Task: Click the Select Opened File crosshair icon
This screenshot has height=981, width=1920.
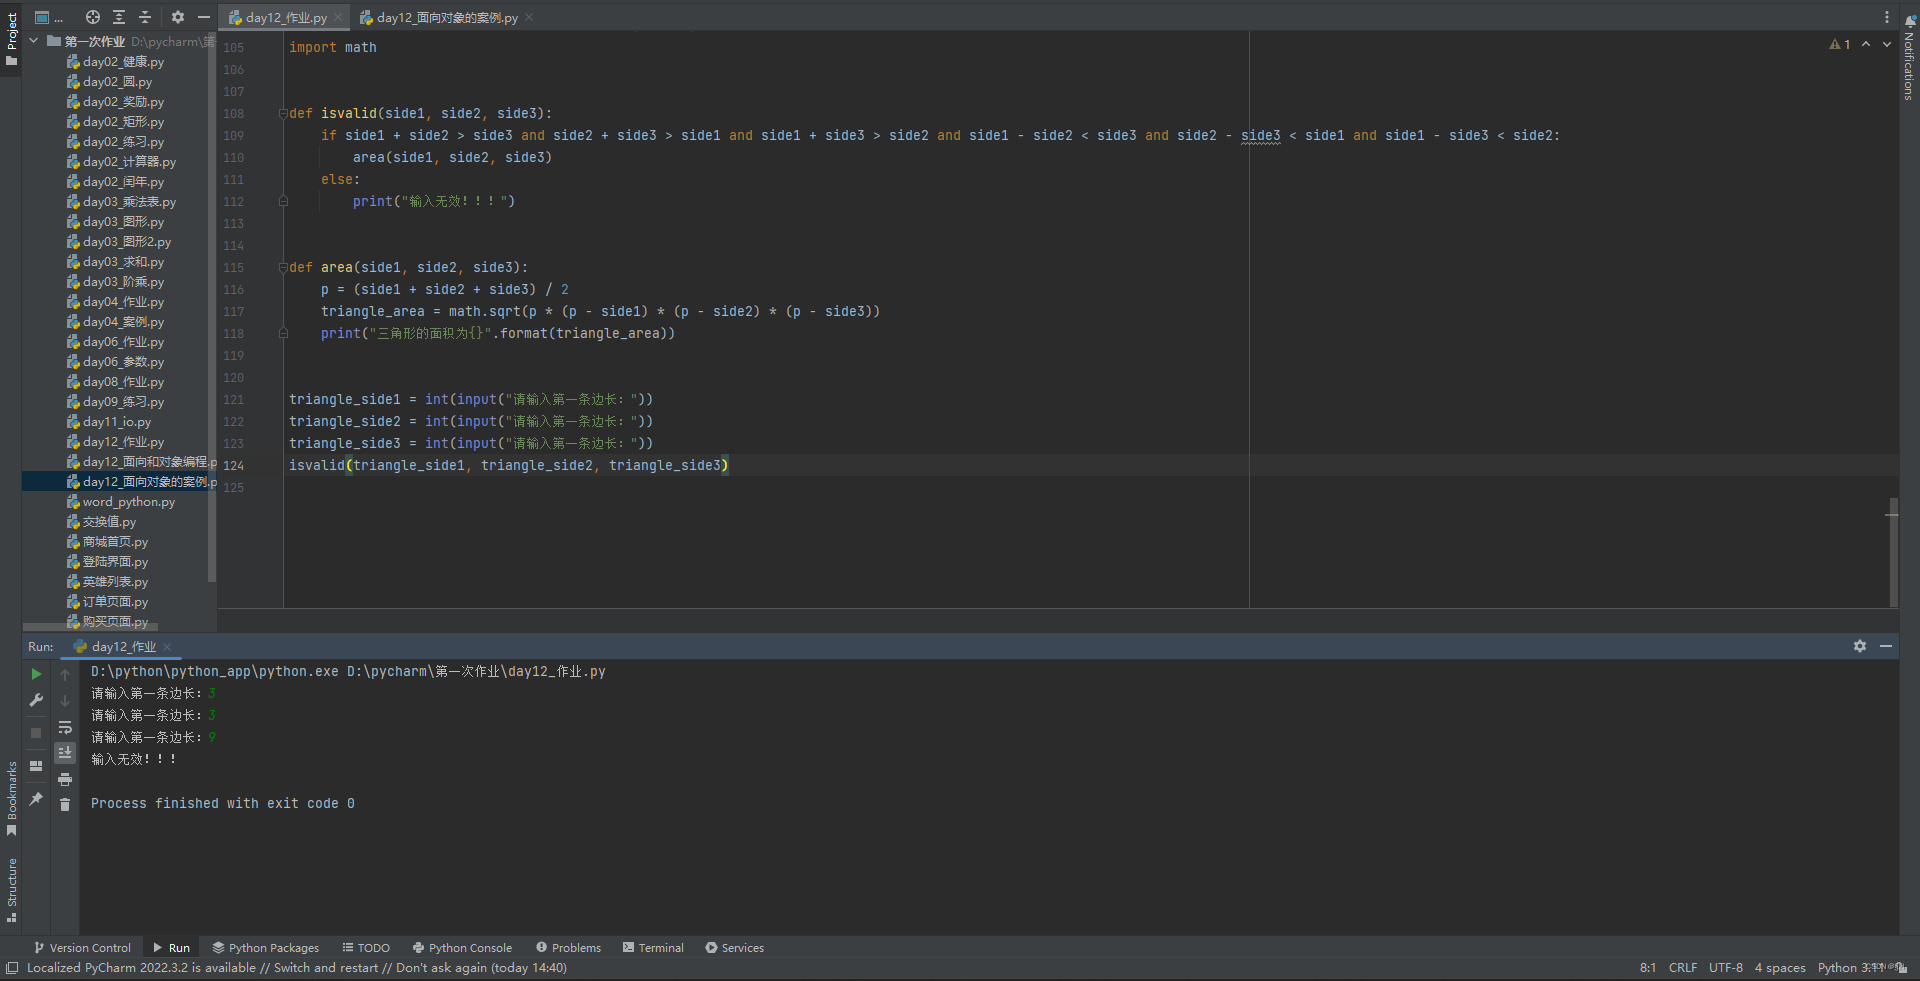Action: click(93, 17)
